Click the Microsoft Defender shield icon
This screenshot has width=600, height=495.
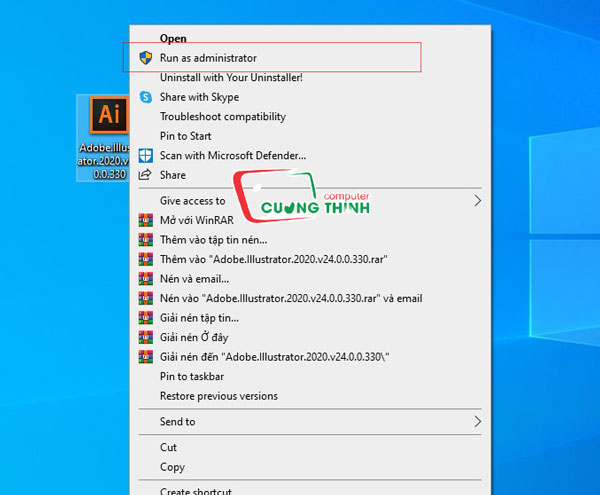pyautogui.click(x=145, y=156)
